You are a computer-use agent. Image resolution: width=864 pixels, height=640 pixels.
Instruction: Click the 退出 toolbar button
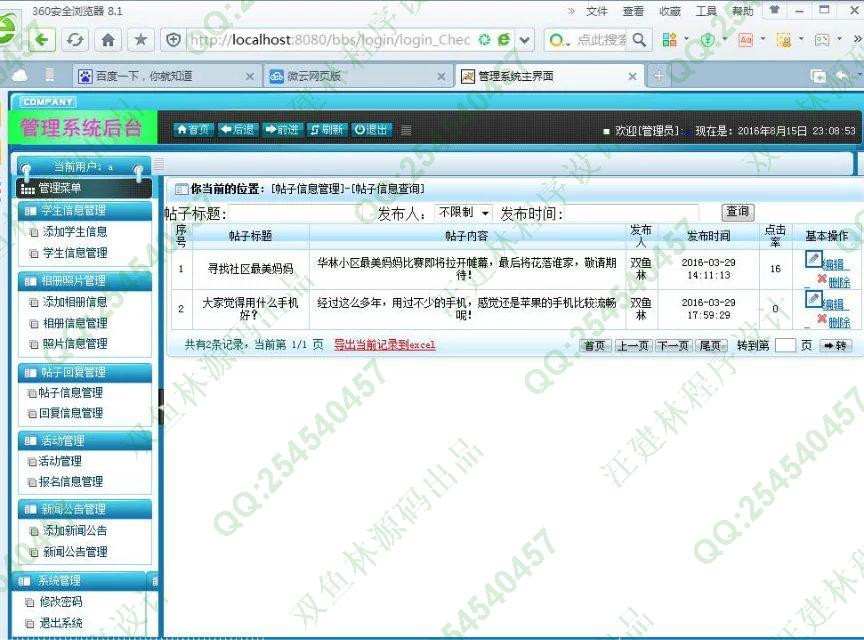pyautogui.click(x=371, y=130)
